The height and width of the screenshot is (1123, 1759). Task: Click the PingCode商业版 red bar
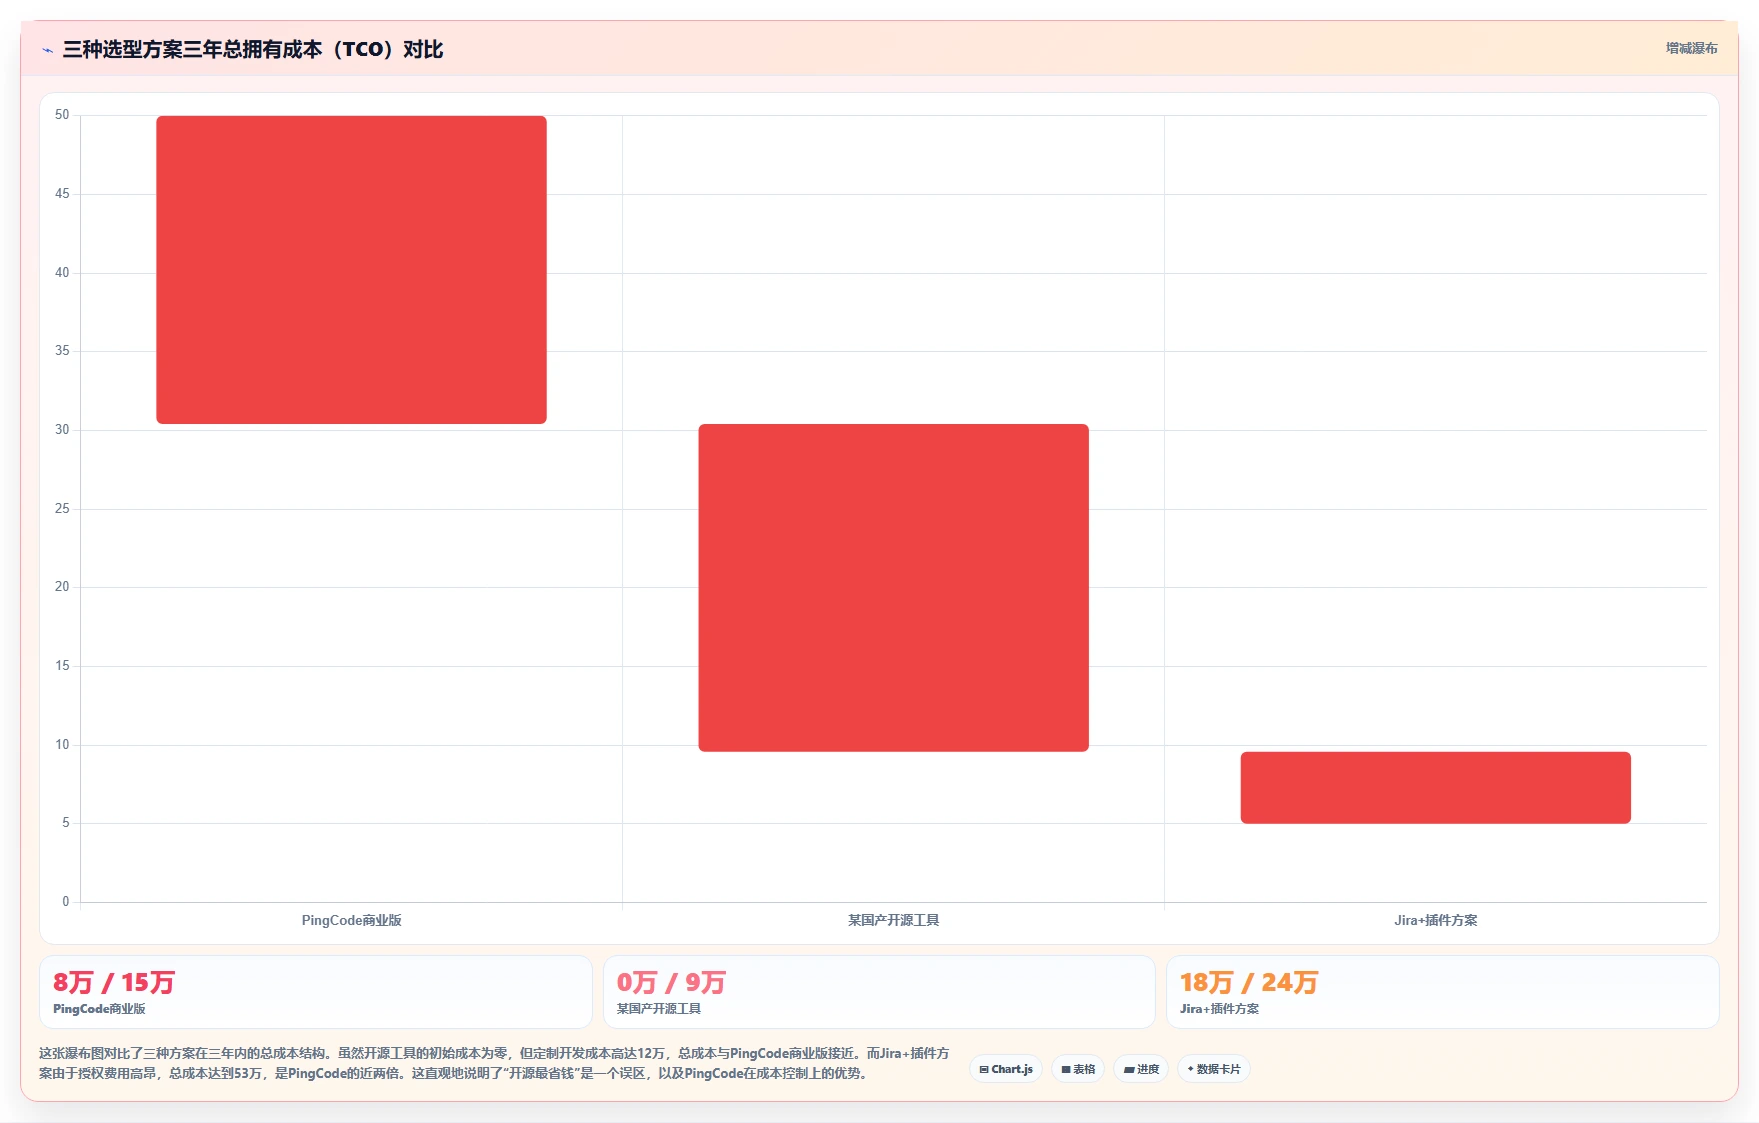pos(351,270)
